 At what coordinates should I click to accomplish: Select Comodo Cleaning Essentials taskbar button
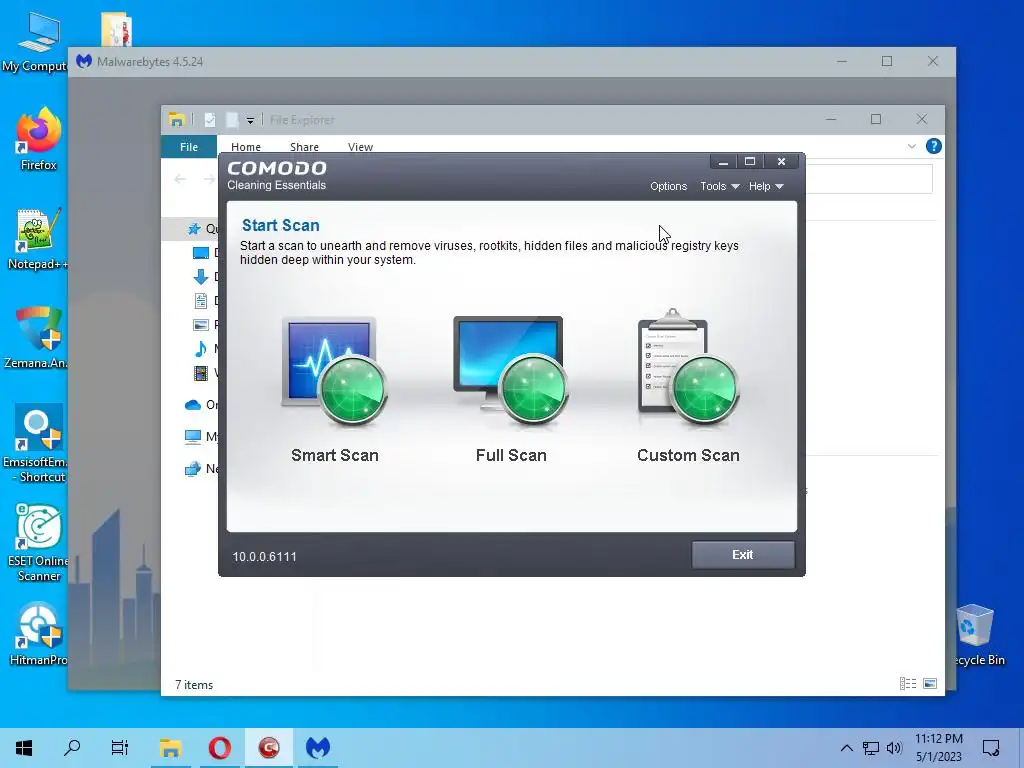pos(268,748)
